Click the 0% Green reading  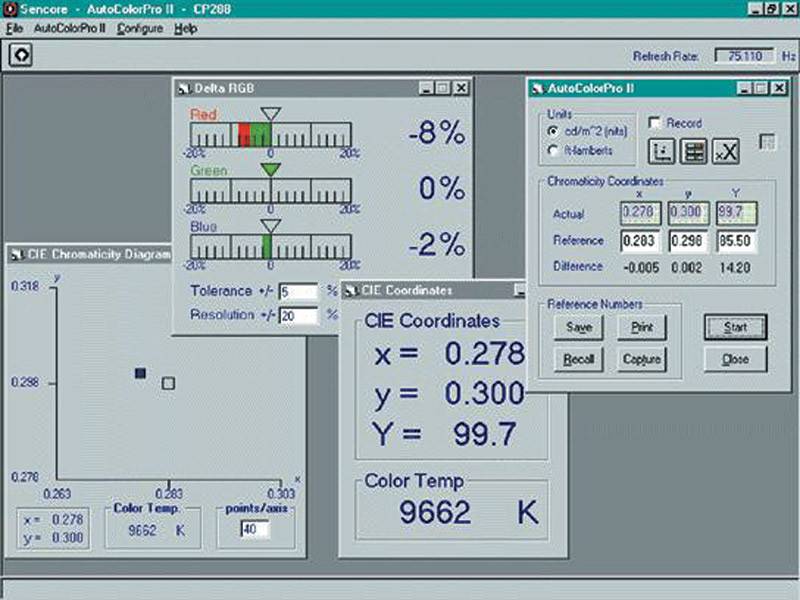tap(442, 188)
